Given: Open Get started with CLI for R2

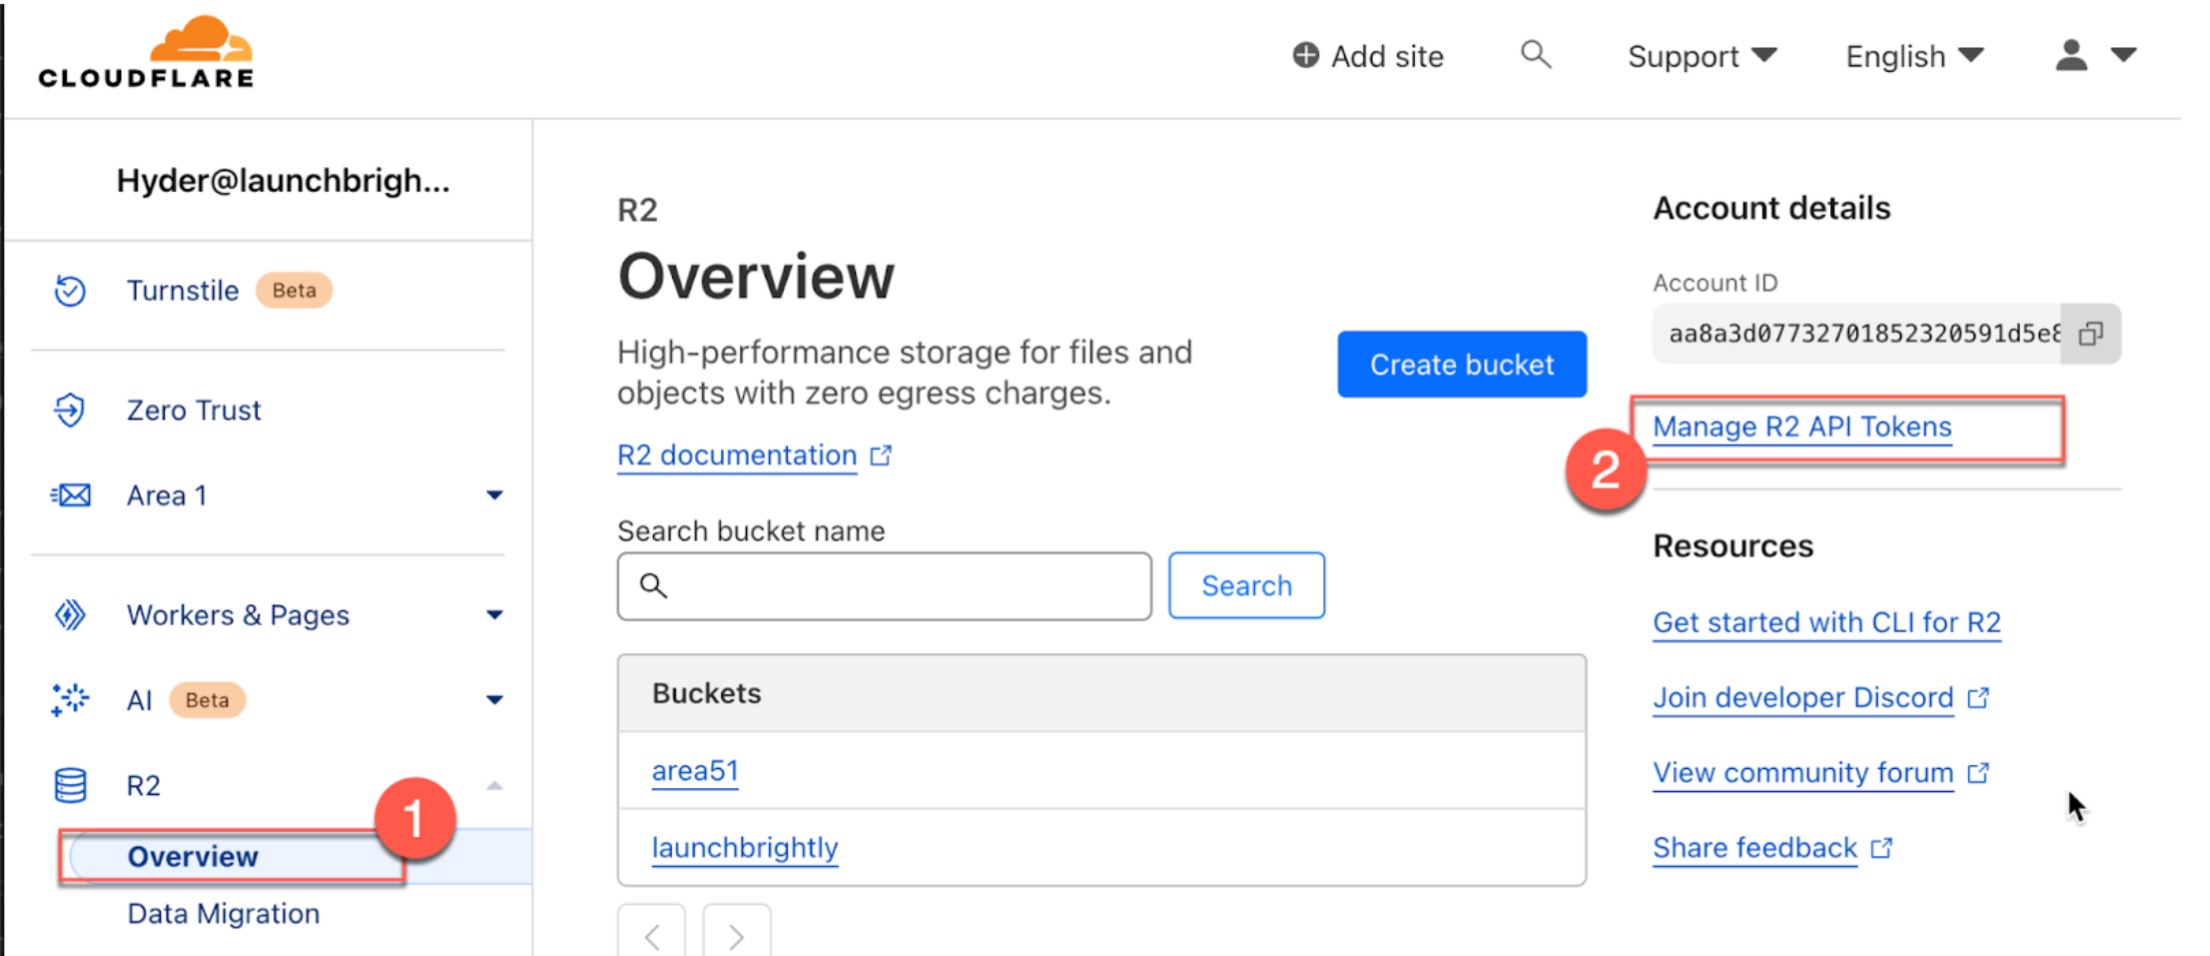Looking at the screenshot, I should coord(1826,623).
